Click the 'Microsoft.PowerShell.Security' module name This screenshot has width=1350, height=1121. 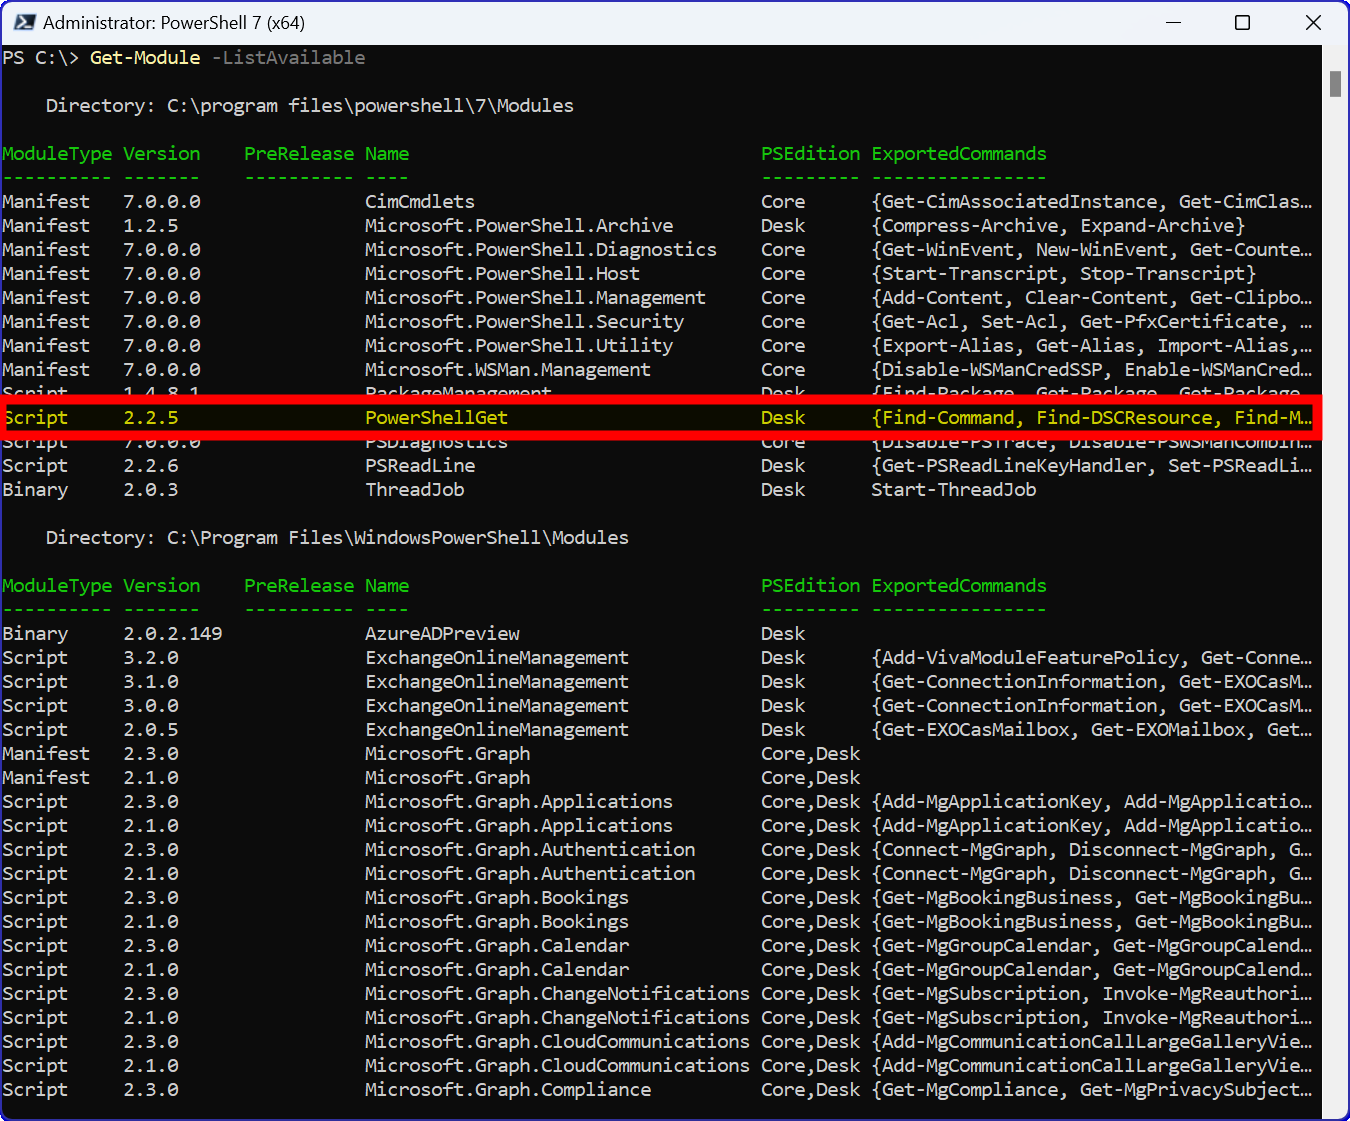(524, 322)
